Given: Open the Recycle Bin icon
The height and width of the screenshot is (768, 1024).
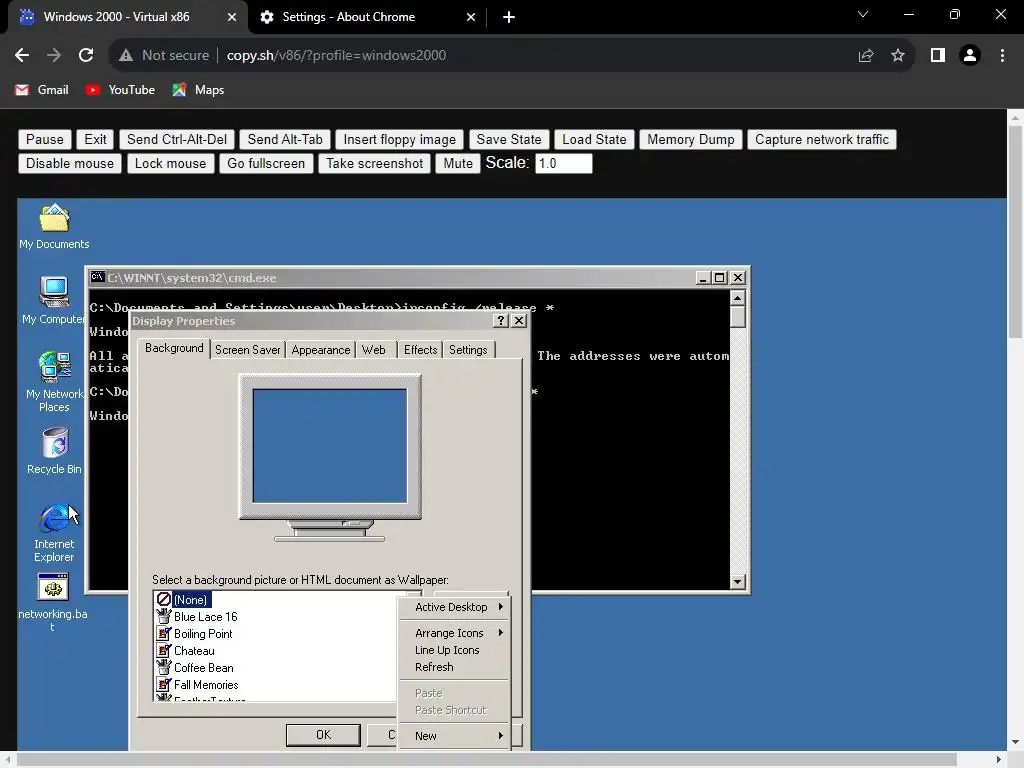Looking at the screenshot, I should pyautogui.click(x=54, y=451).
